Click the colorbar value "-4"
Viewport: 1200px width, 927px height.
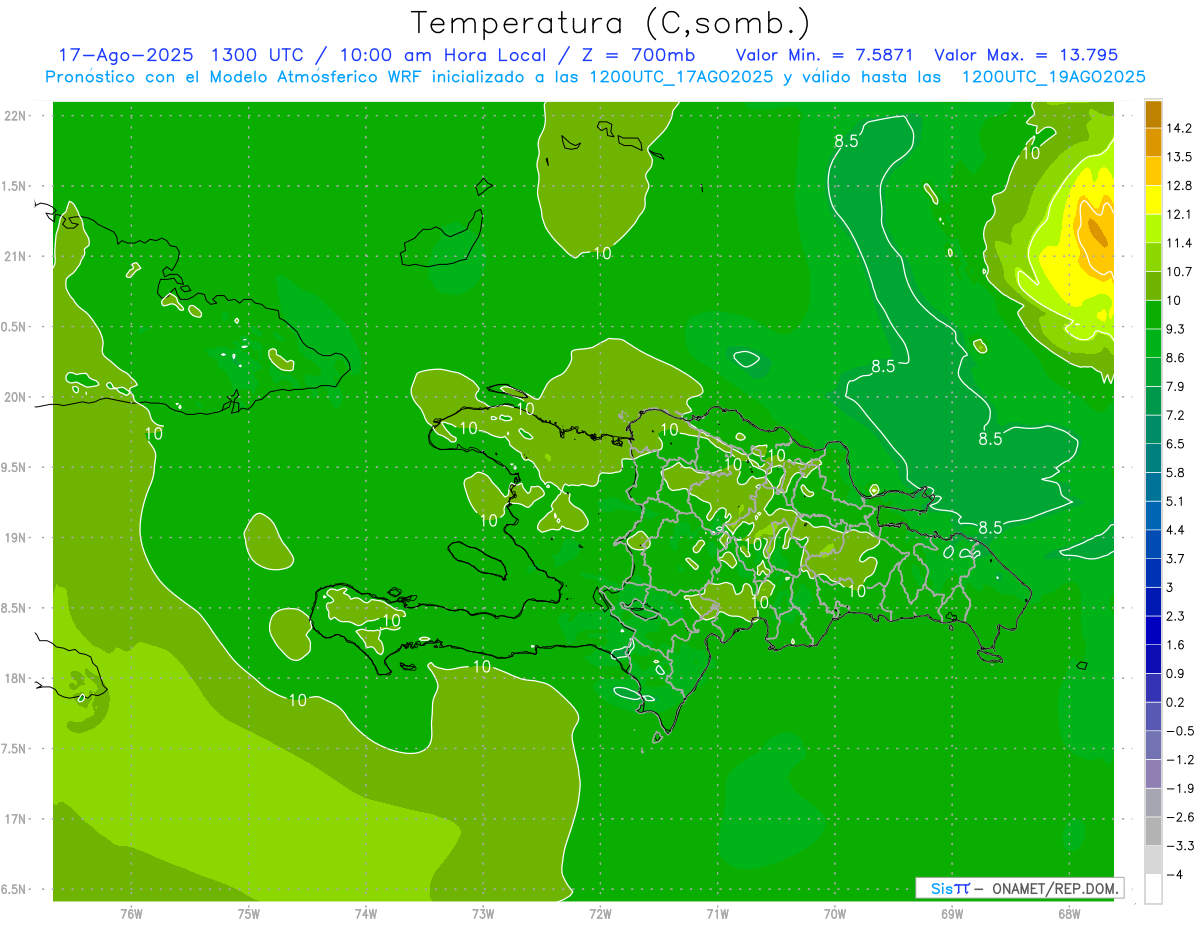[1175, 875]
